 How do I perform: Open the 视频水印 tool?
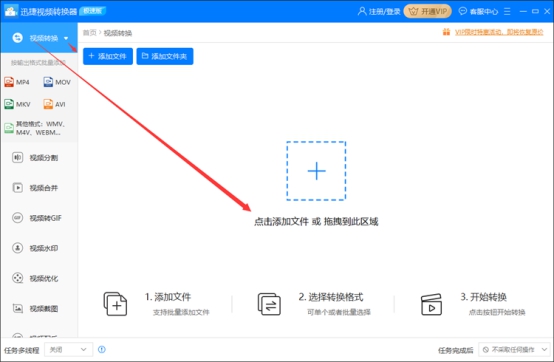point(39,248)
